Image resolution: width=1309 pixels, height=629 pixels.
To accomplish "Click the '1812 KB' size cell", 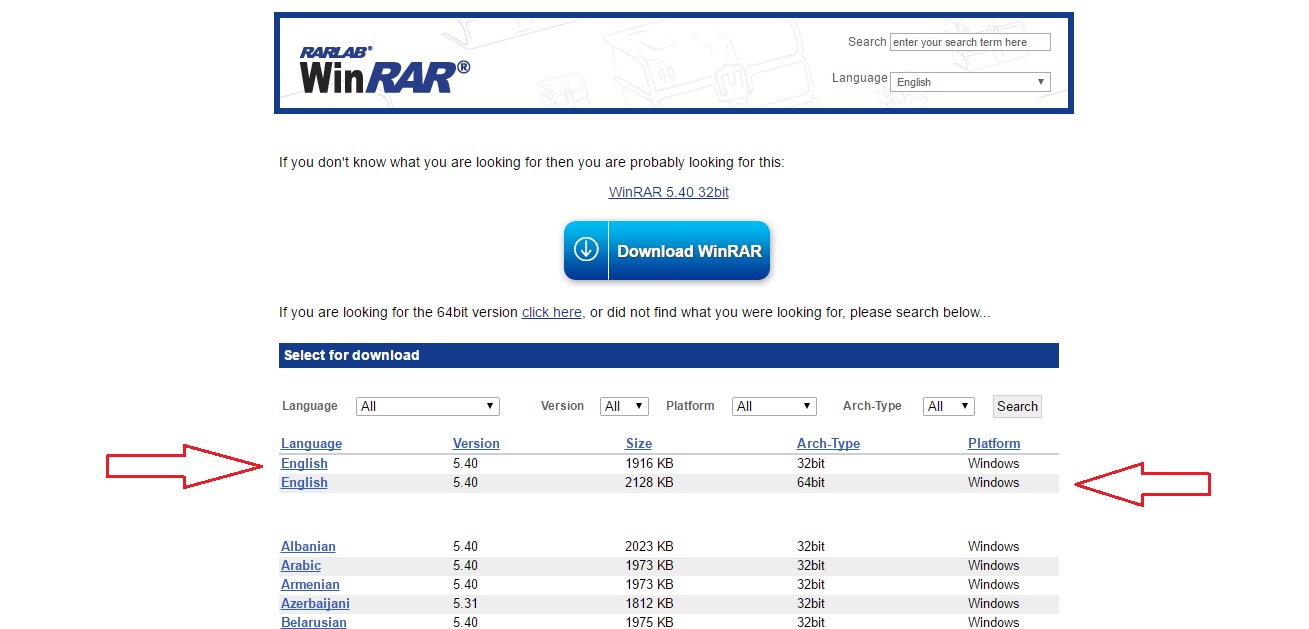I will coord(650,603).
